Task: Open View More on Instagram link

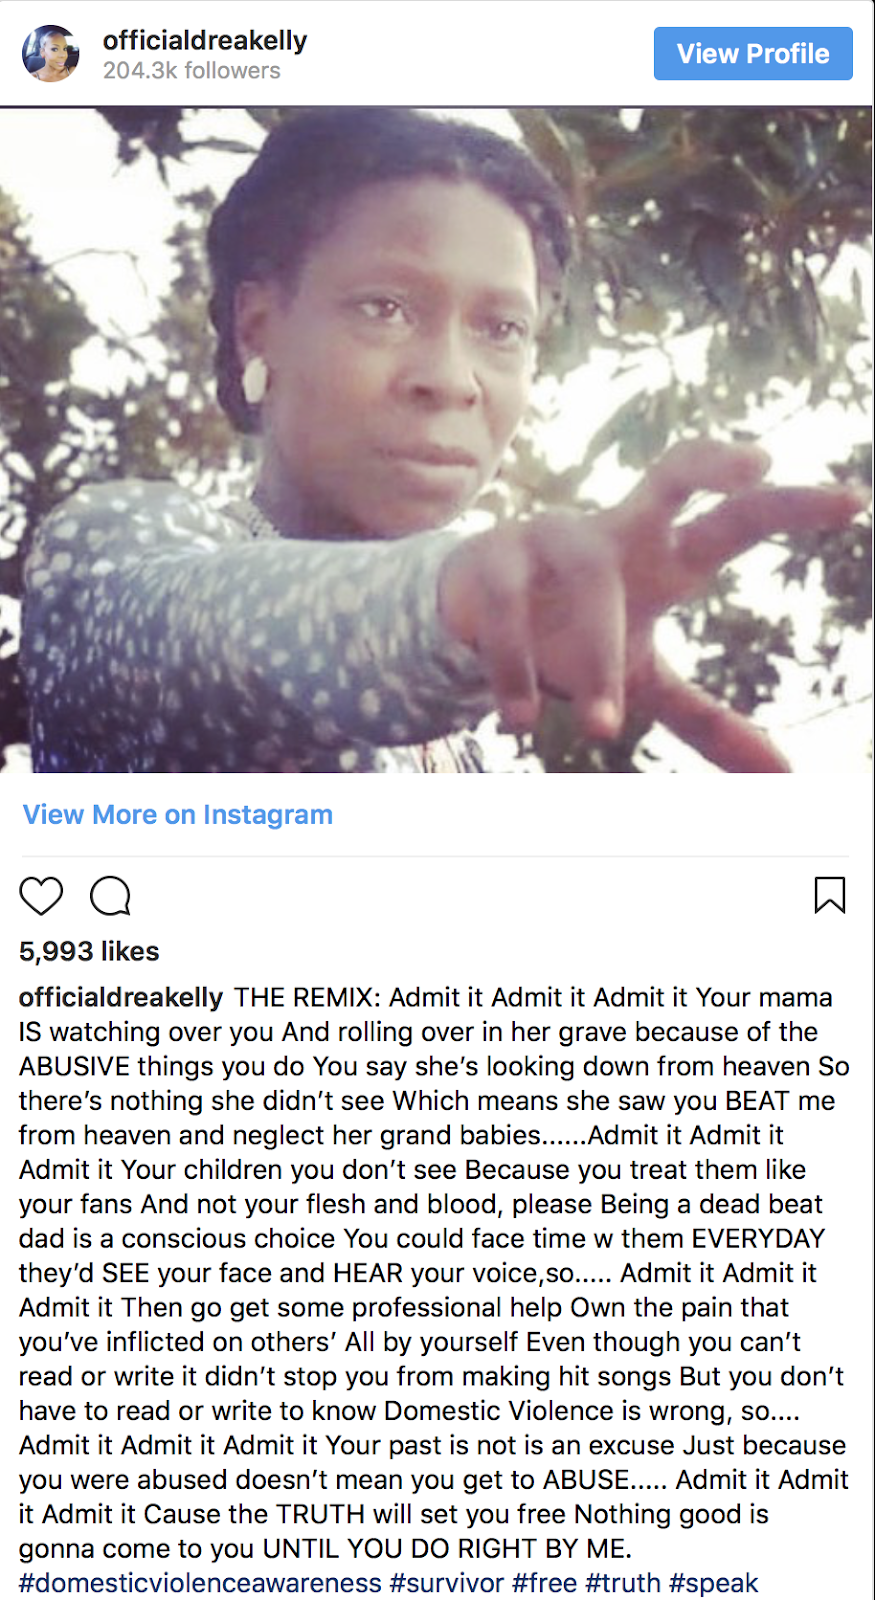Action: pos(178,815)
